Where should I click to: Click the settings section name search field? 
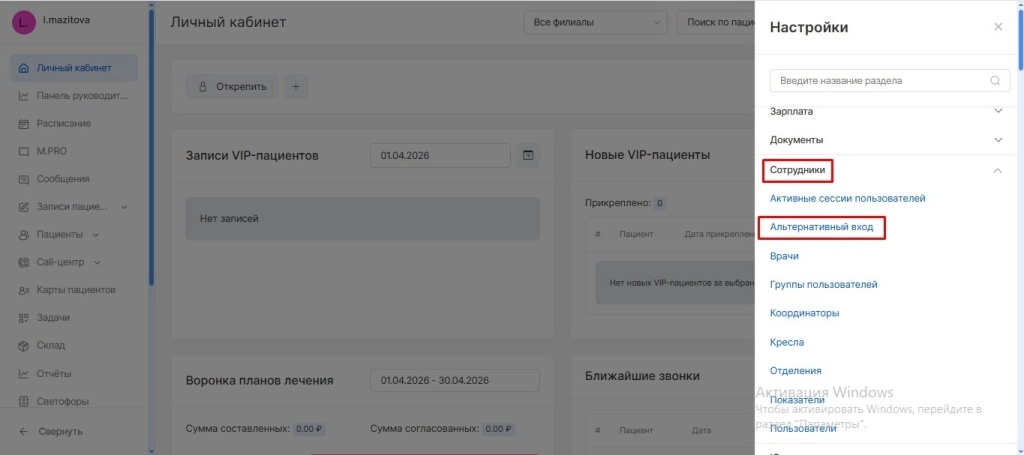(x=875, y=81)
